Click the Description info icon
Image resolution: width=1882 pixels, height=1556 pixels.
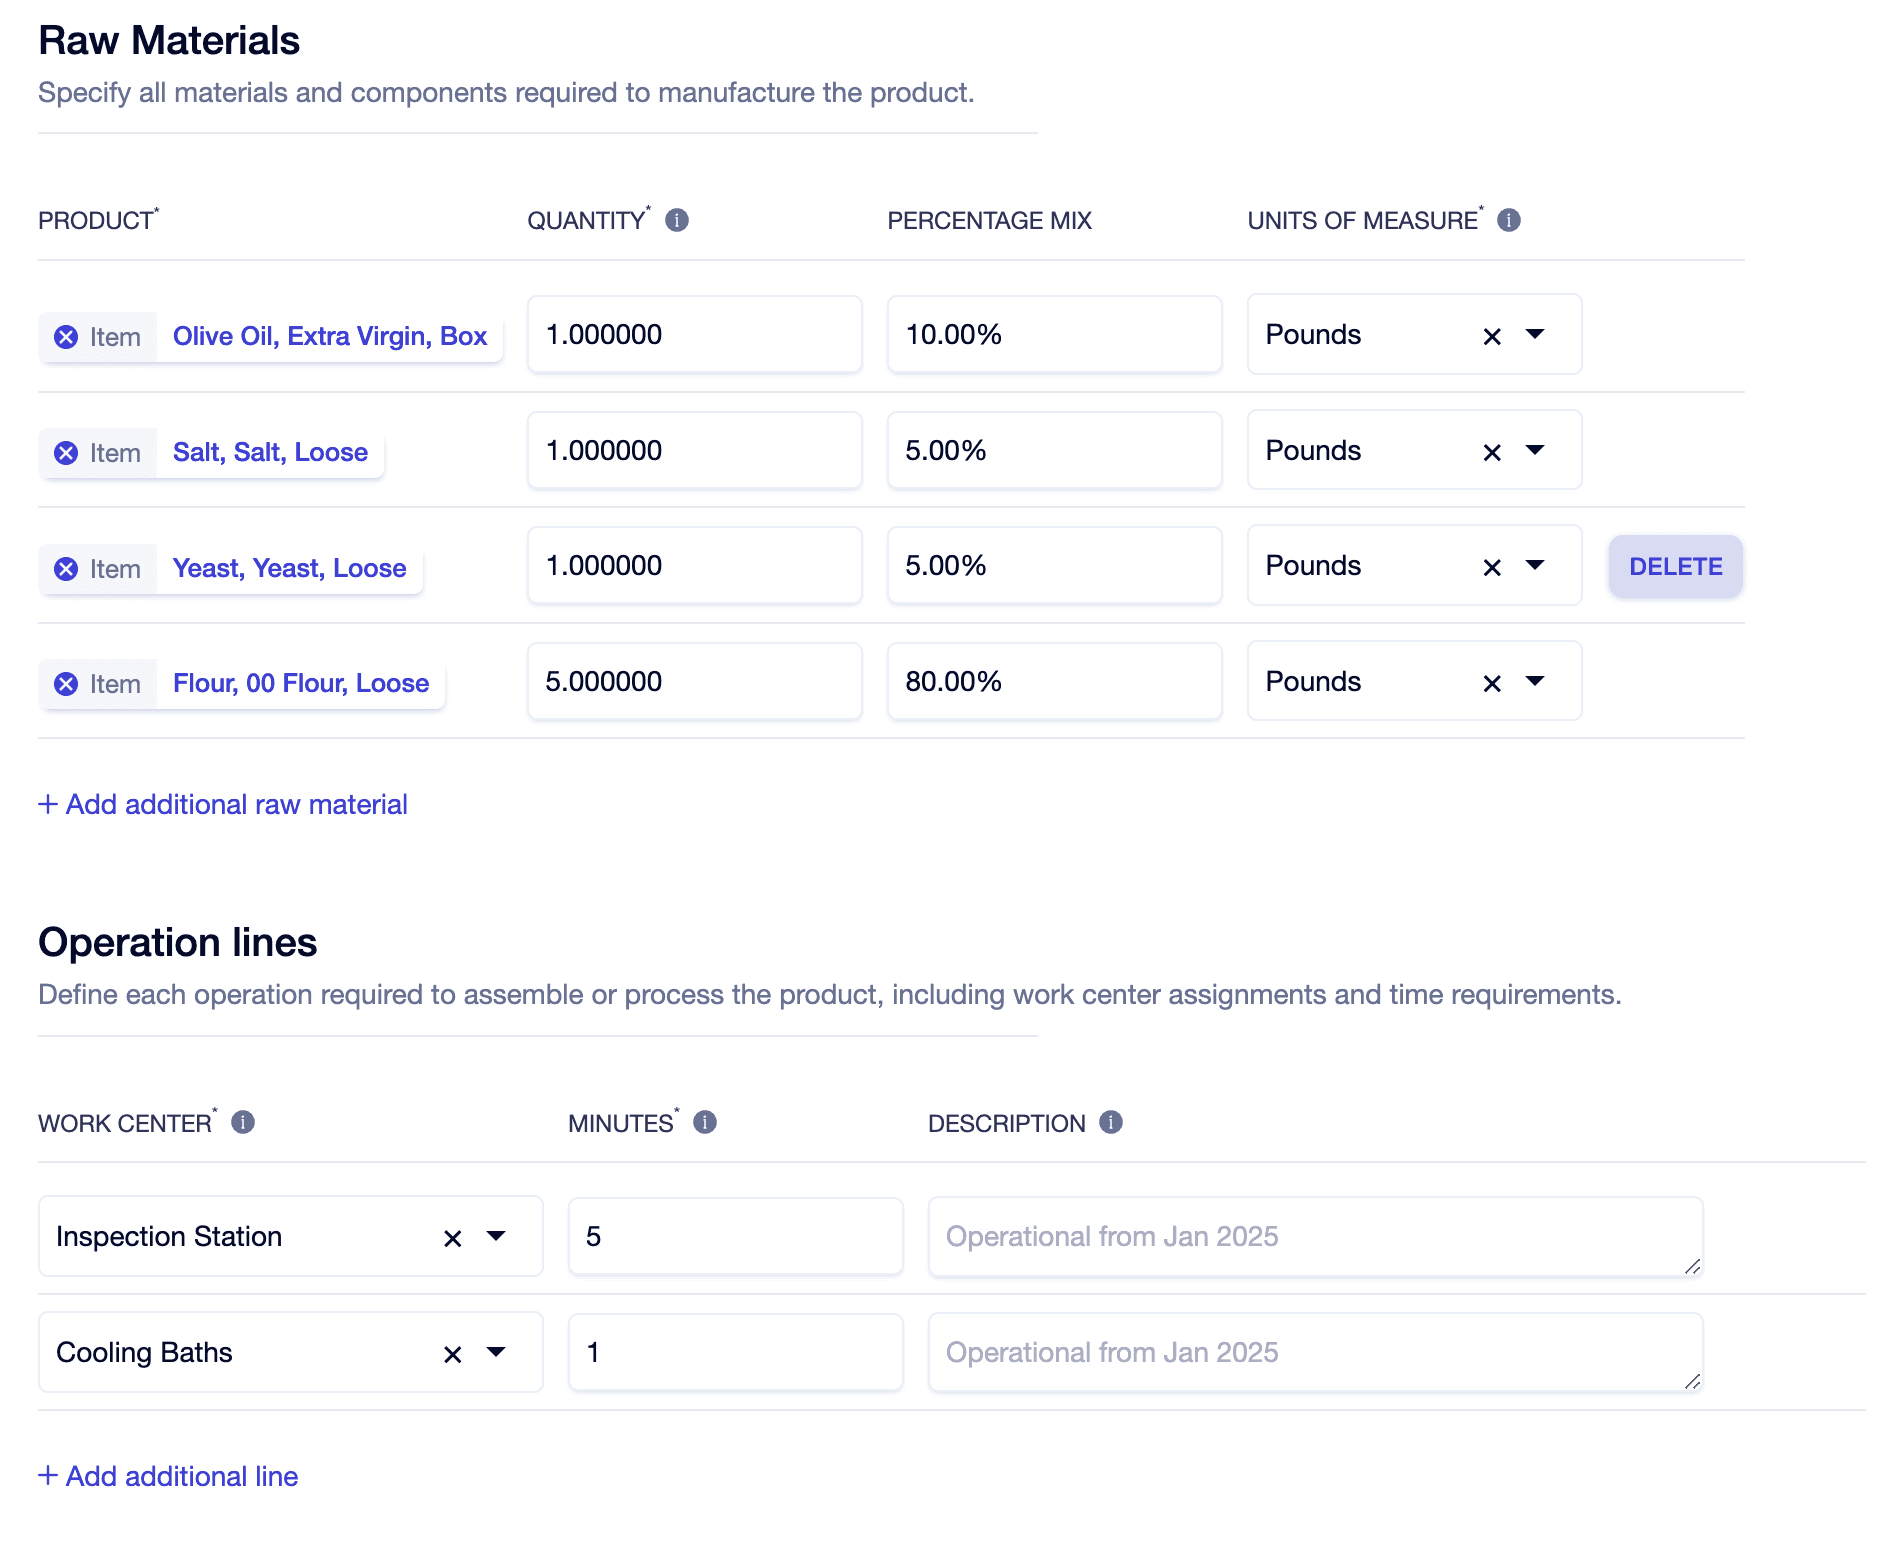(x=1111, y=1122)
